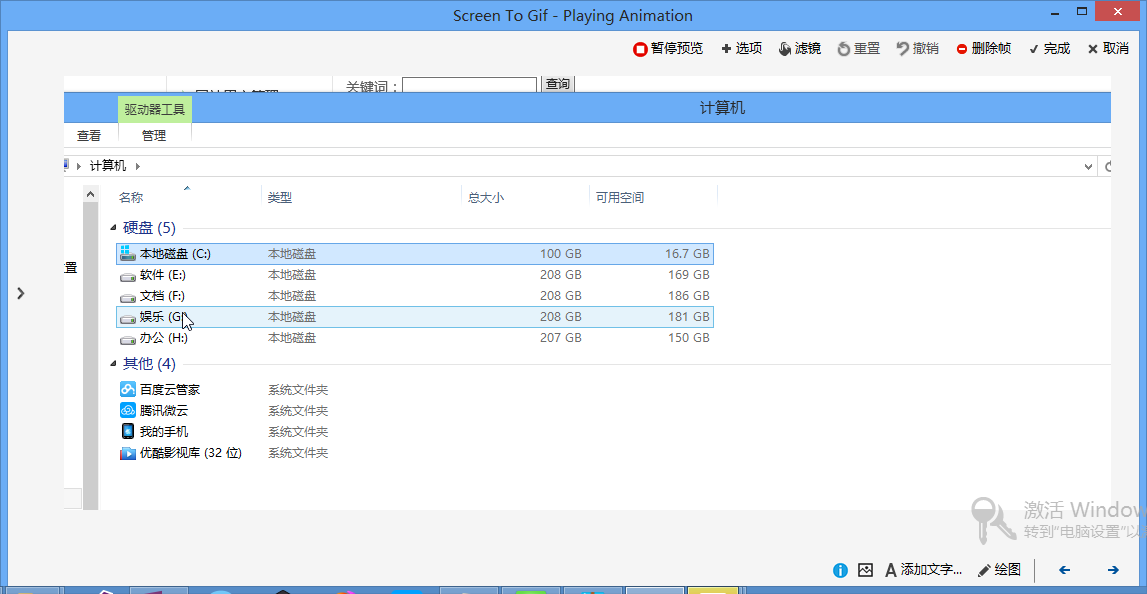1147x594 pixels.
Task: Sort by the 名称 column header
Action: pos(131,198)
